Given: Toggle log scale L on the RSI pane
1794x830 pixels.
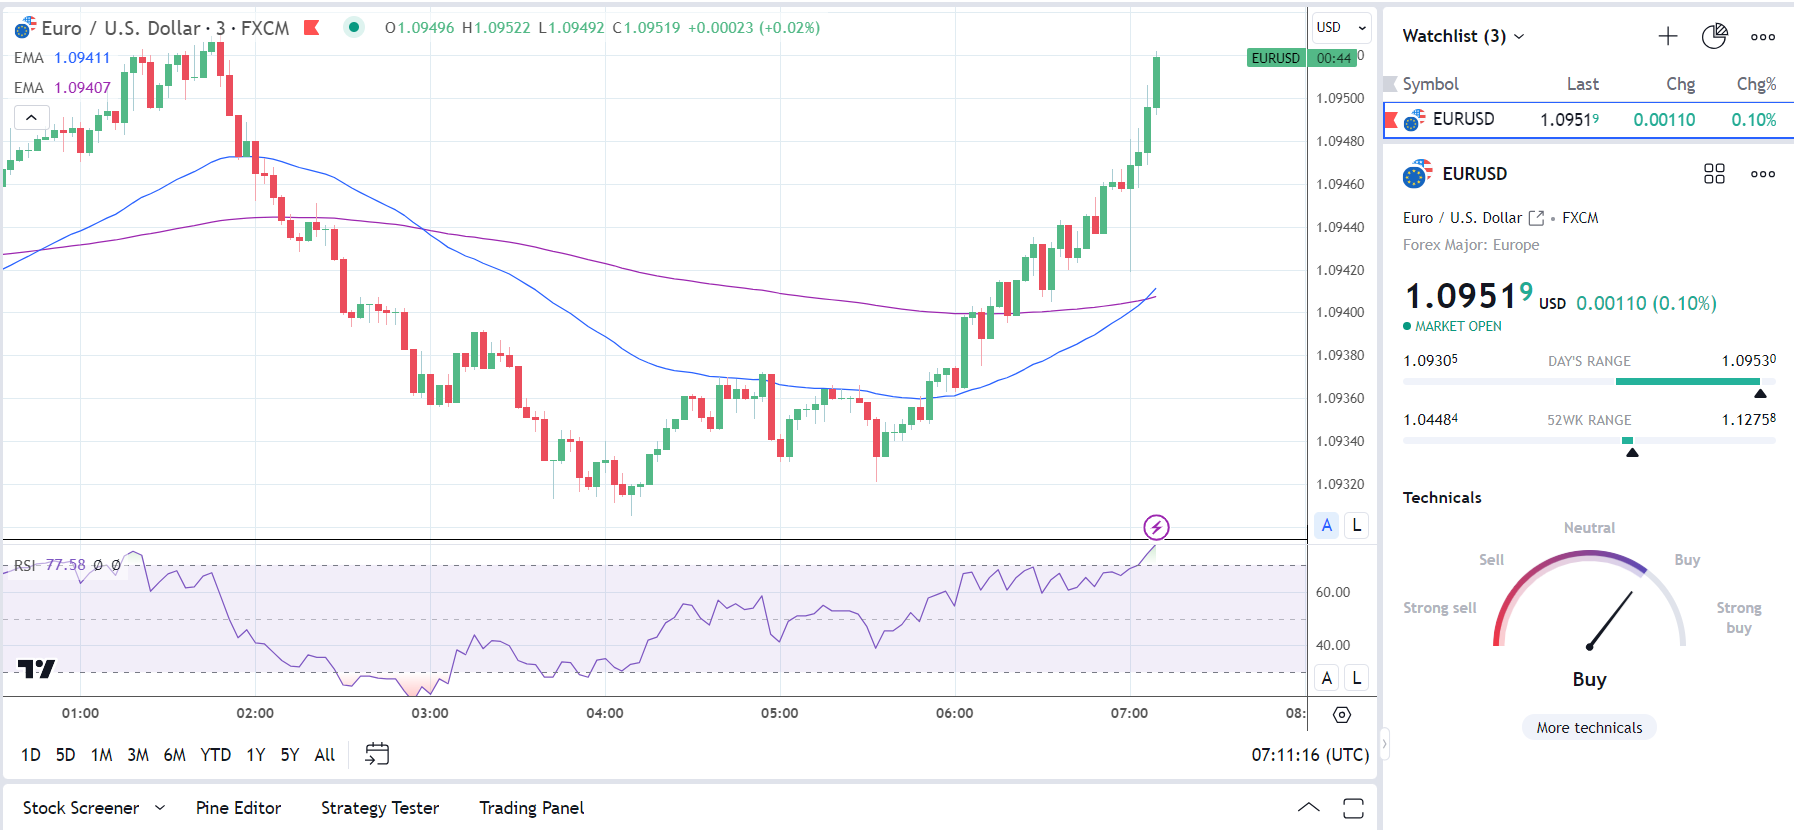Looking at the screenshot, I should point(1357,678).
